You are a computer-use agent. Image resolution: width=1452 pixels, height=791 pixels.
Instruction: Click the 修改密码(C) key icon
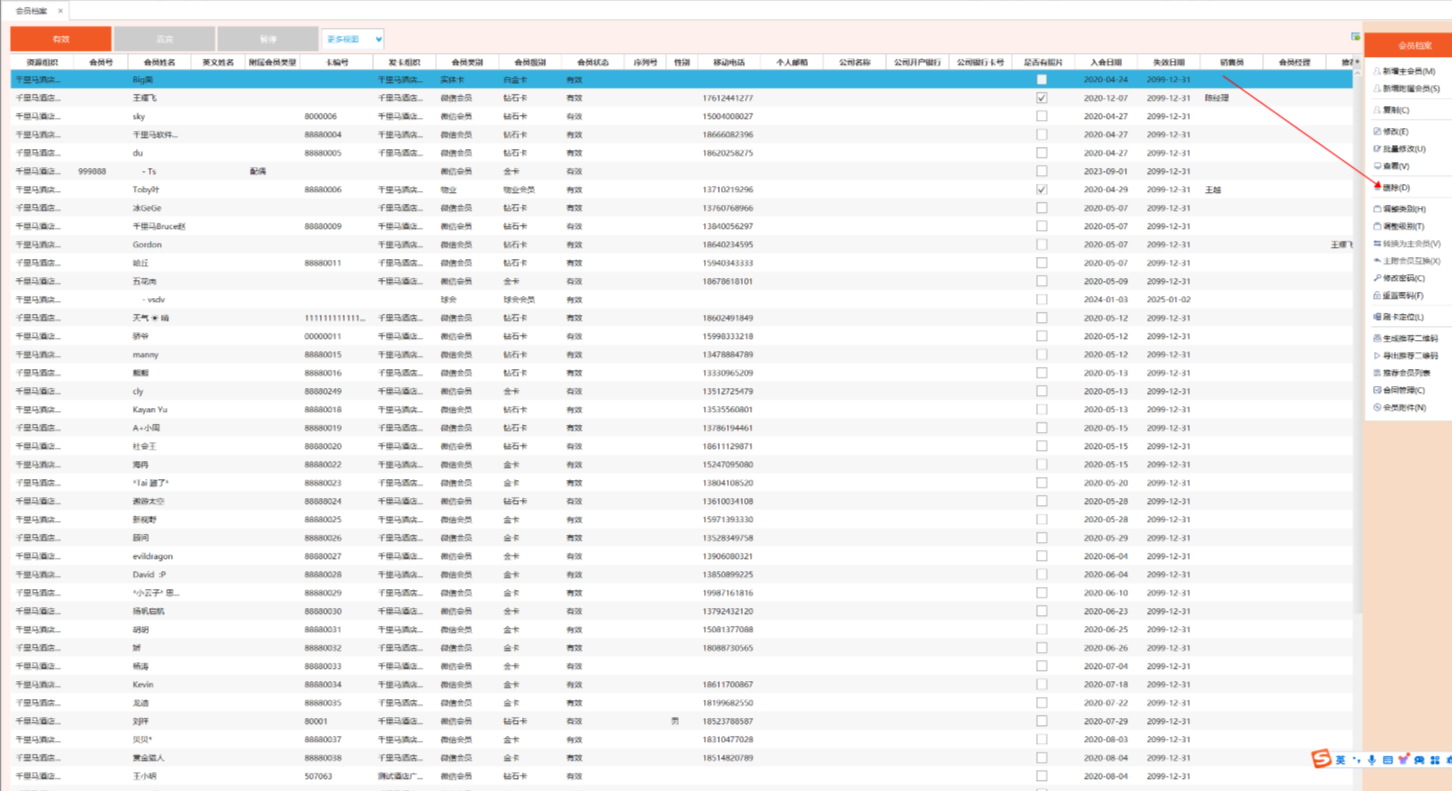pyautogui.click(x=1377, y=278)
